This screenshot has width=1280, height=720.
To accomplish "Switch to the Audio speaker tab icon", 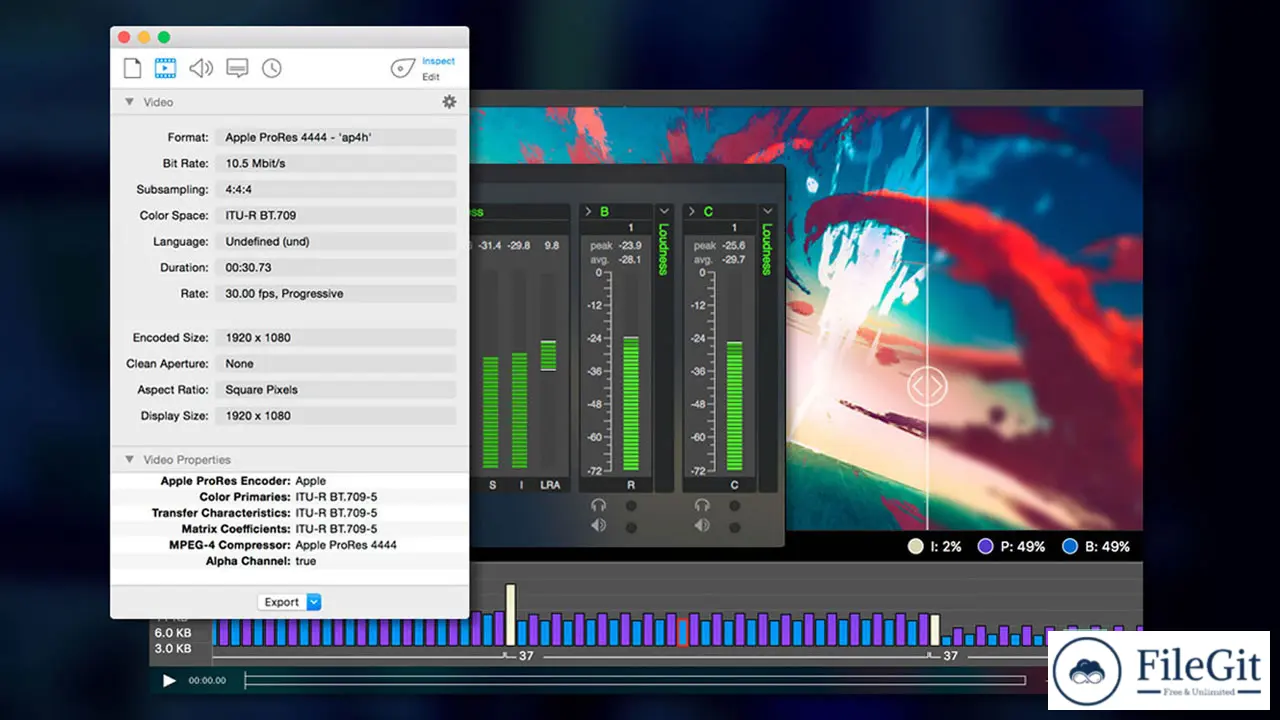I will (201, 68).
